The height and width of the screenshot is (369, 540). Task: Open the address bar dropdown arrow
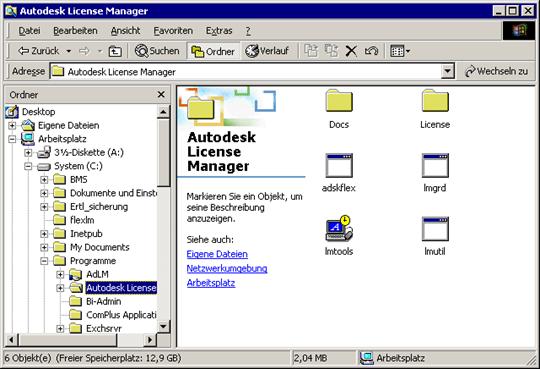pyautogui.click(x=447, y=71)
